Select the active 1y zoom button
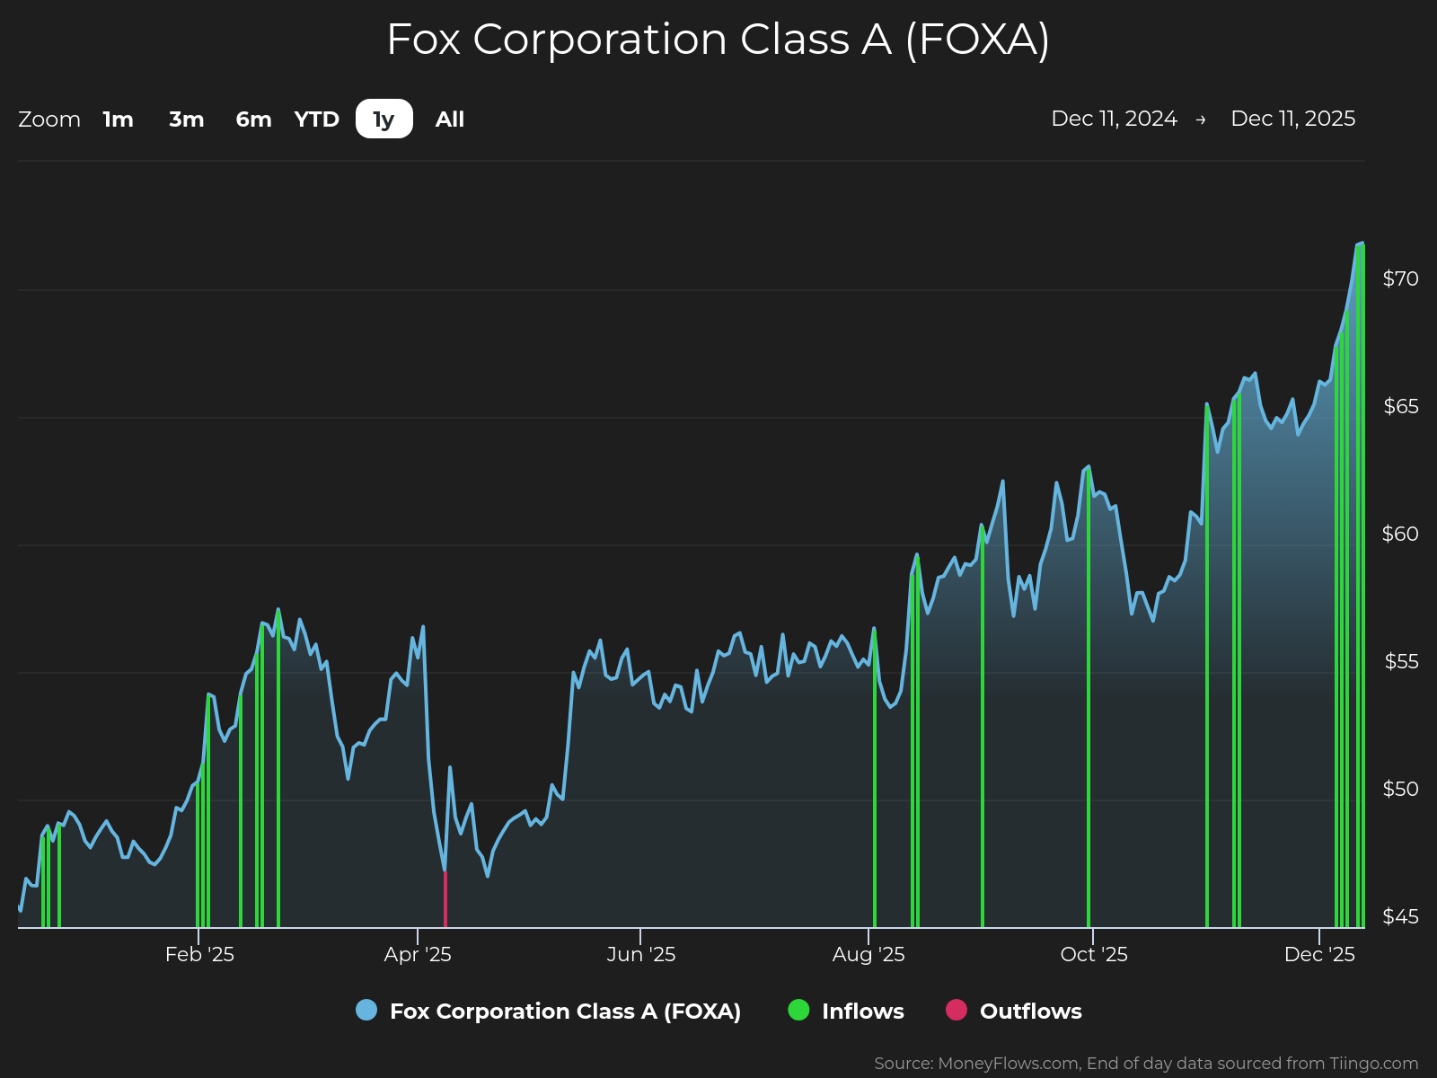The width and height of the screenshot is (1437, 1078). [384, 119]
